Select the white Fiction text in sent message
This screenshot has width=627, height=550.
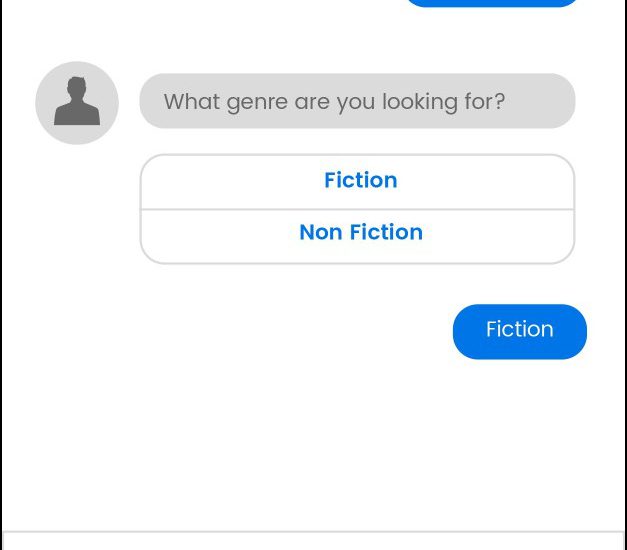(x=519, y=329)
